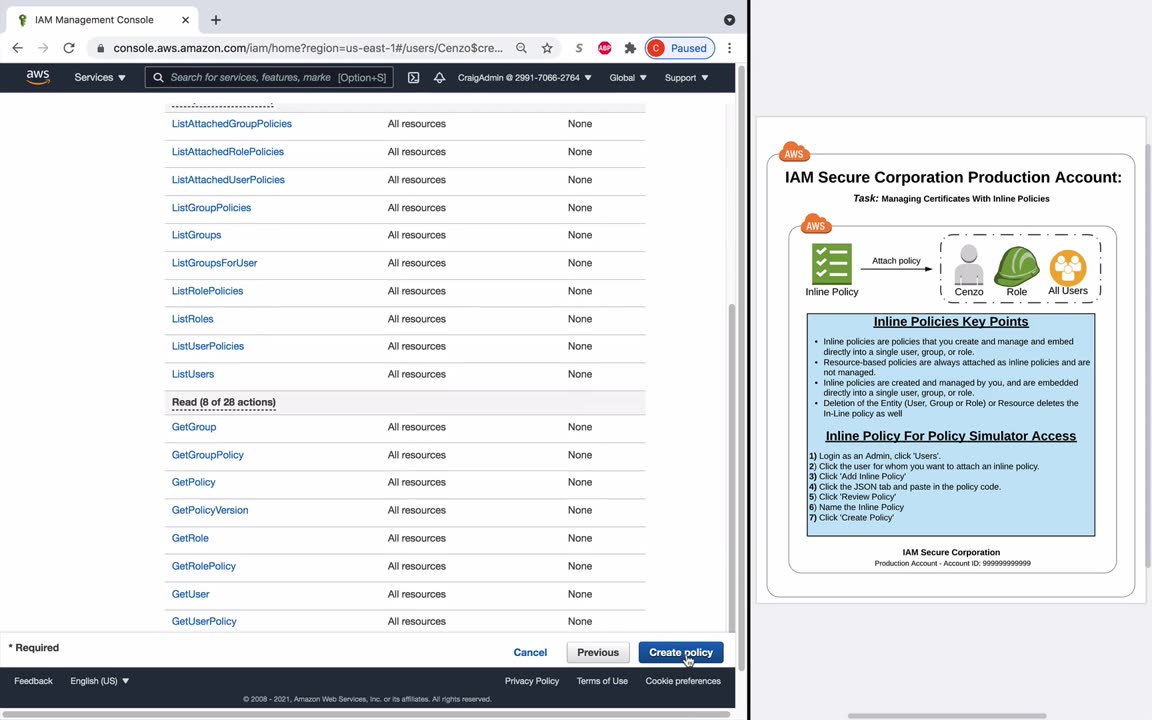Bookmark this page with the star icon

pos(547,48)
